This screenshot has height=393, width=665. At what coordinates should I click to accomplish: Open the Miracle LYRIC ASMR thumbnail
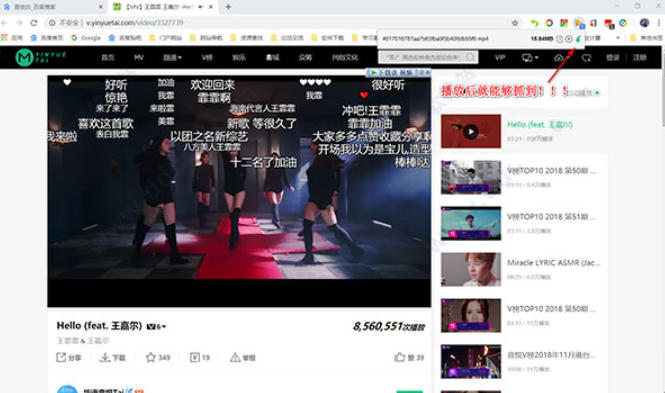click(471, 270)
